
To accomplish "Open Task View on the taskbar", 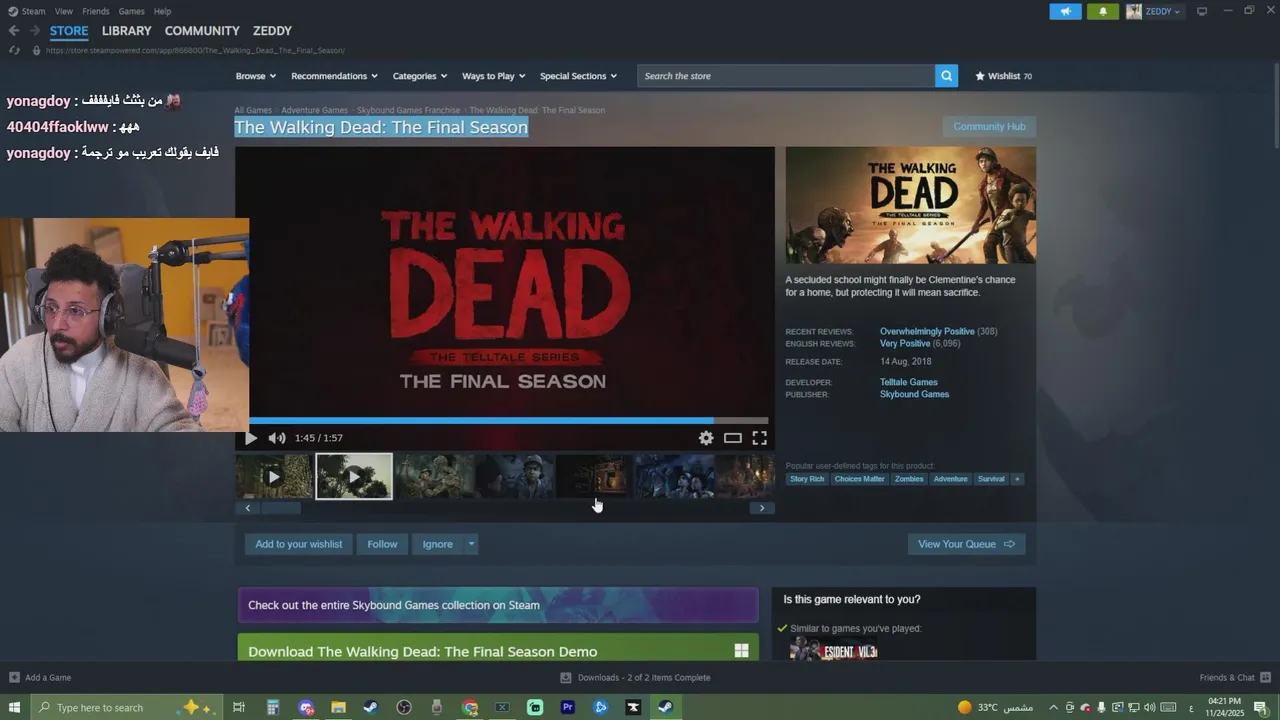I will (239, 707).
